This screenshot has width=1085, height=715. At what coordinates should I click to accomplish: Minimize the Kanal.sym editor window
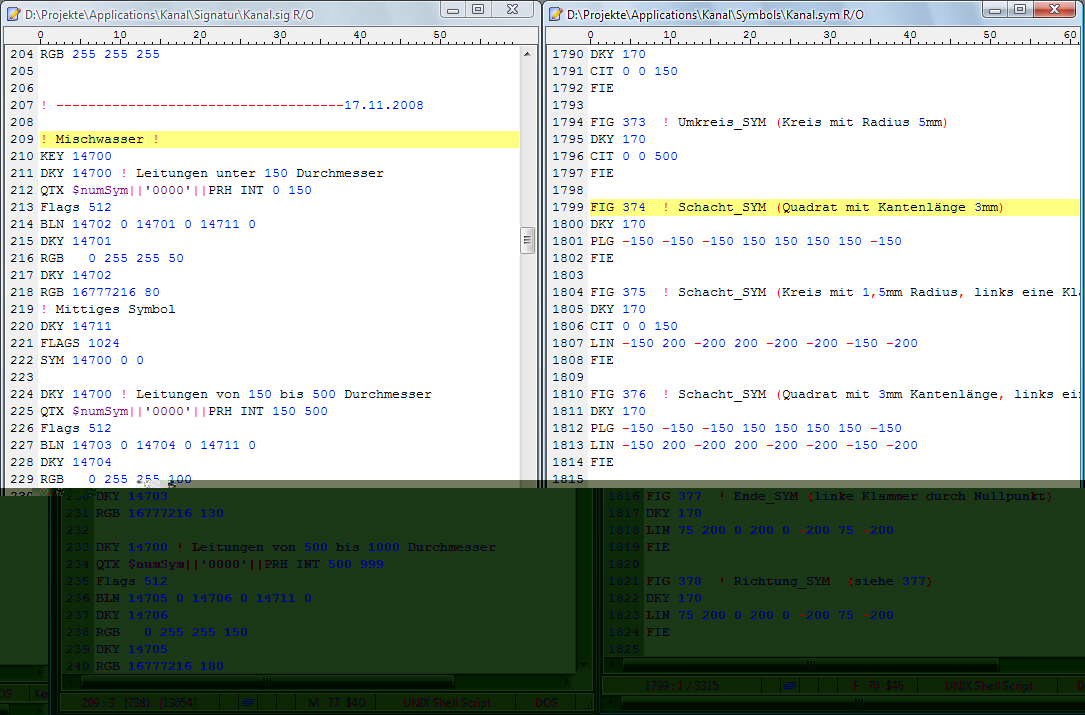[x=996, y=10]
